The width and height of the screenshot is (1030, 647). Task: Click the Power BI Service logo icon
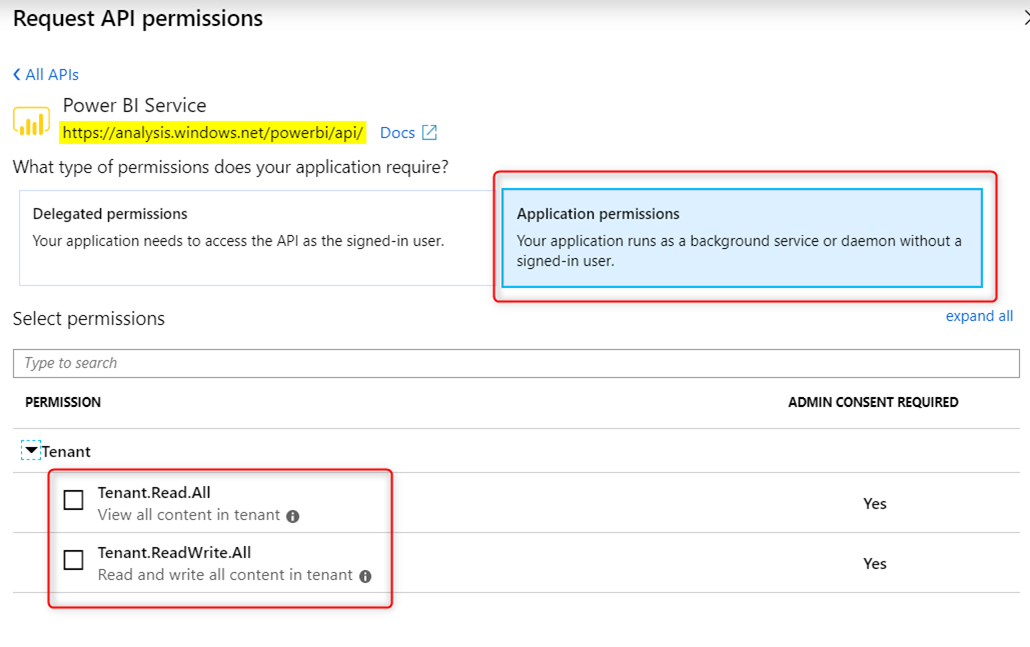(x=32, y=122)
